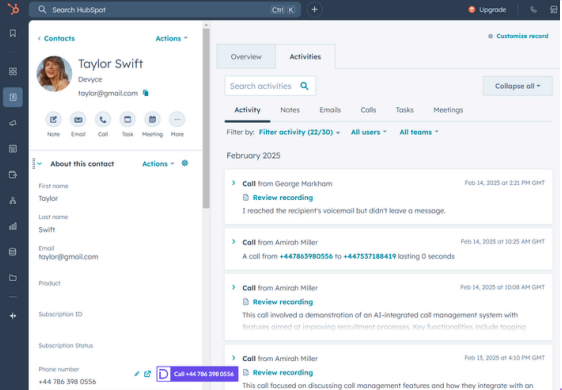Open the bookmarks icon in sidebar
Image resolution: width=562 pixels, height=390 pixels.
click(x=13, y=33)
